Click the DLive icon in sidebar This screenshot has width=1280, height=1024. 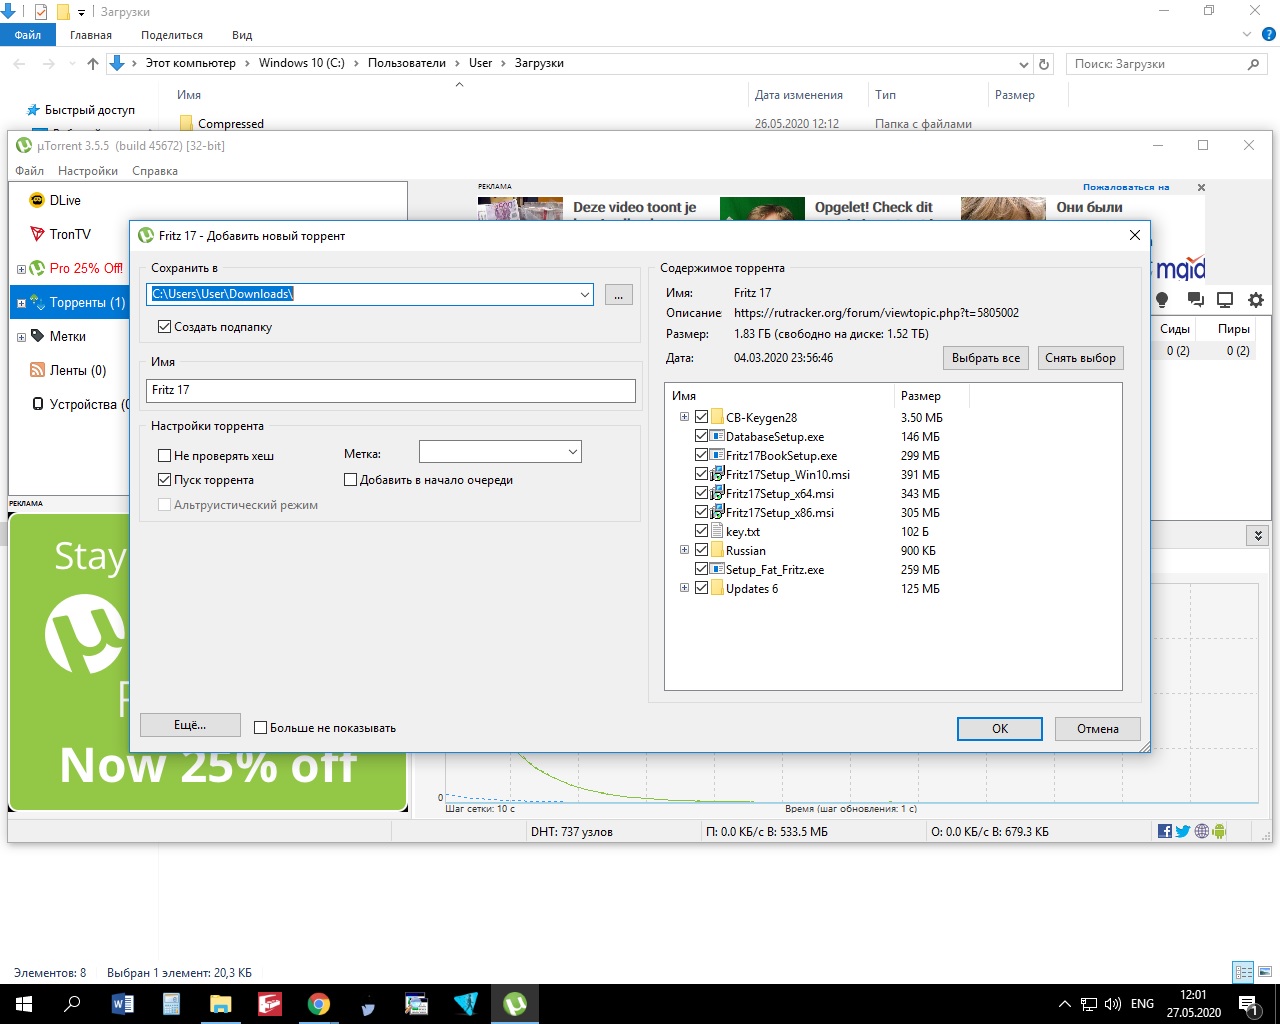[37, 200]
